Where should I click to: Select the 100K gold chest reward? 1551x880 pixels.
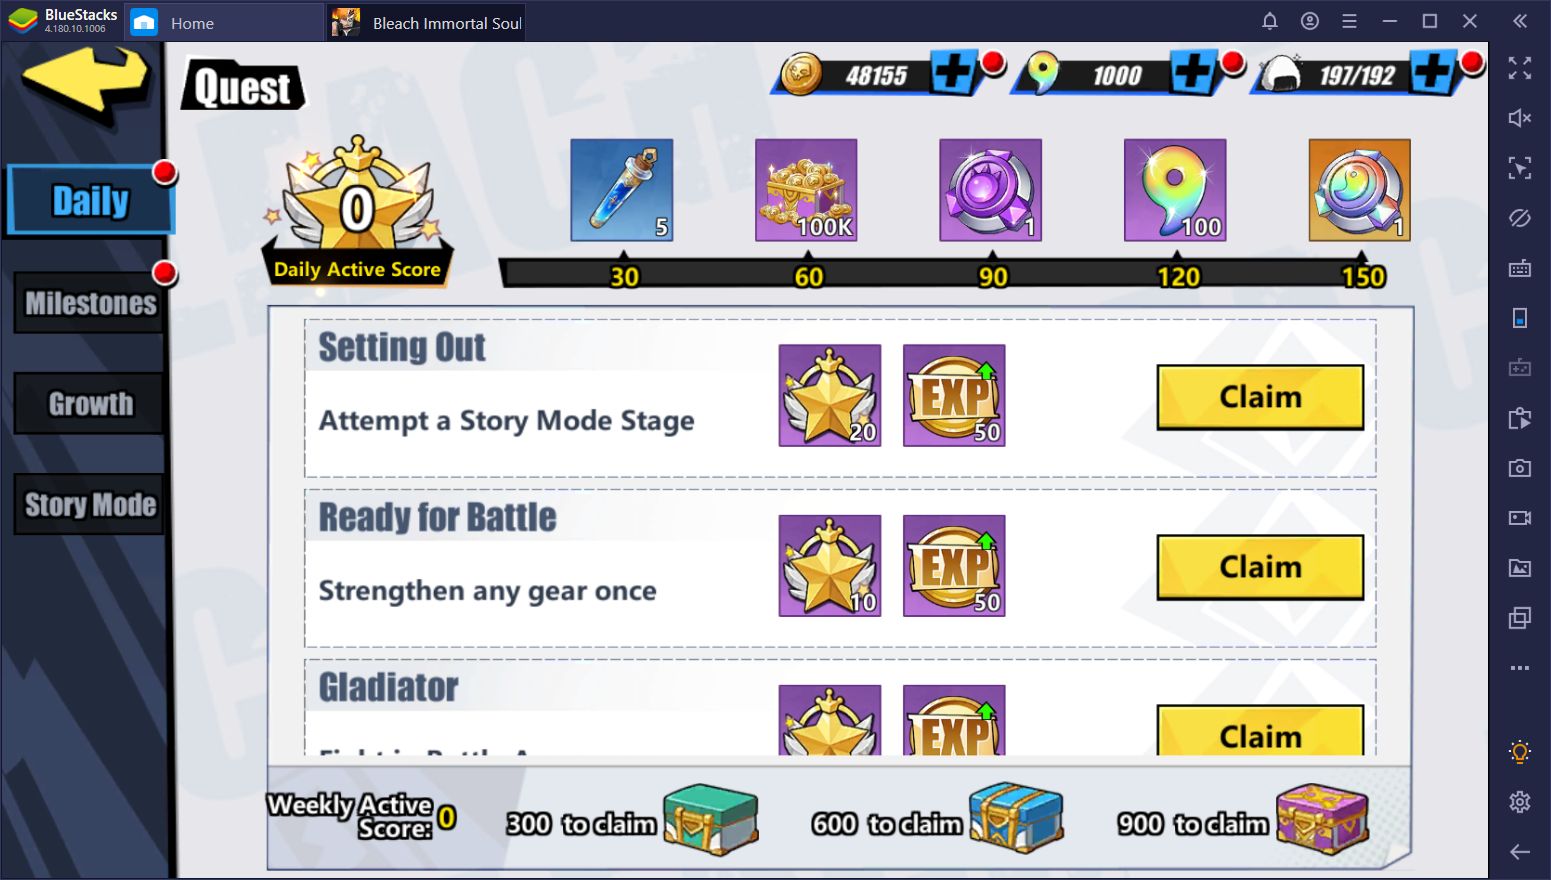806,190
